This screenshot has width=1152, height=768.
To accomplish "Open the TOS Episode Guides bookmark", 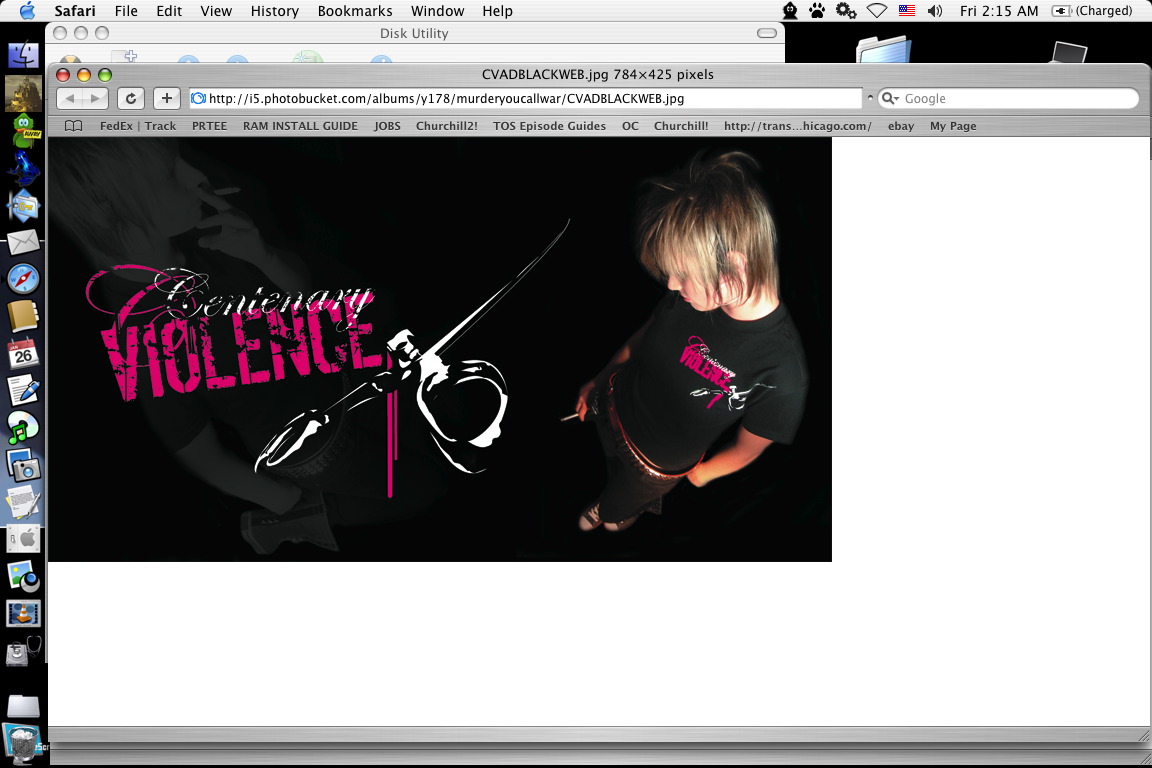I will coord(550,126).
